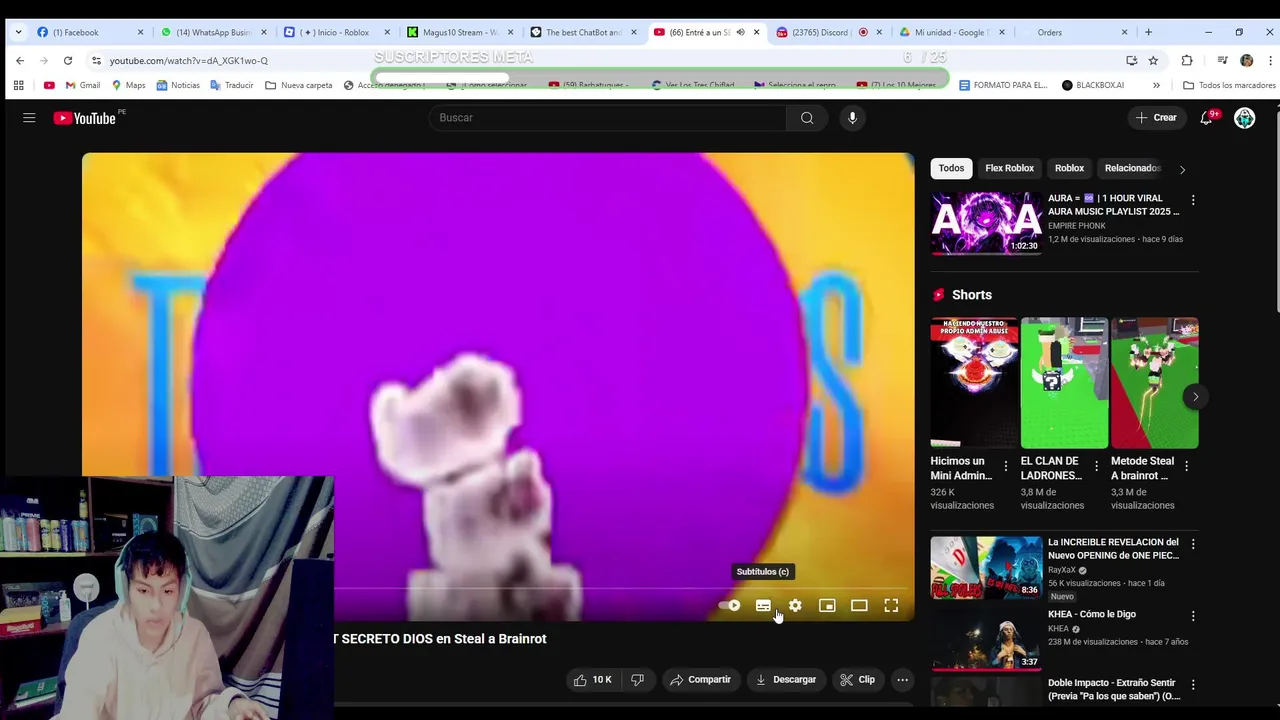Click the Compartir button
Image resolution: width=1280 pixels, height=720 pixels.
(701, 680)
